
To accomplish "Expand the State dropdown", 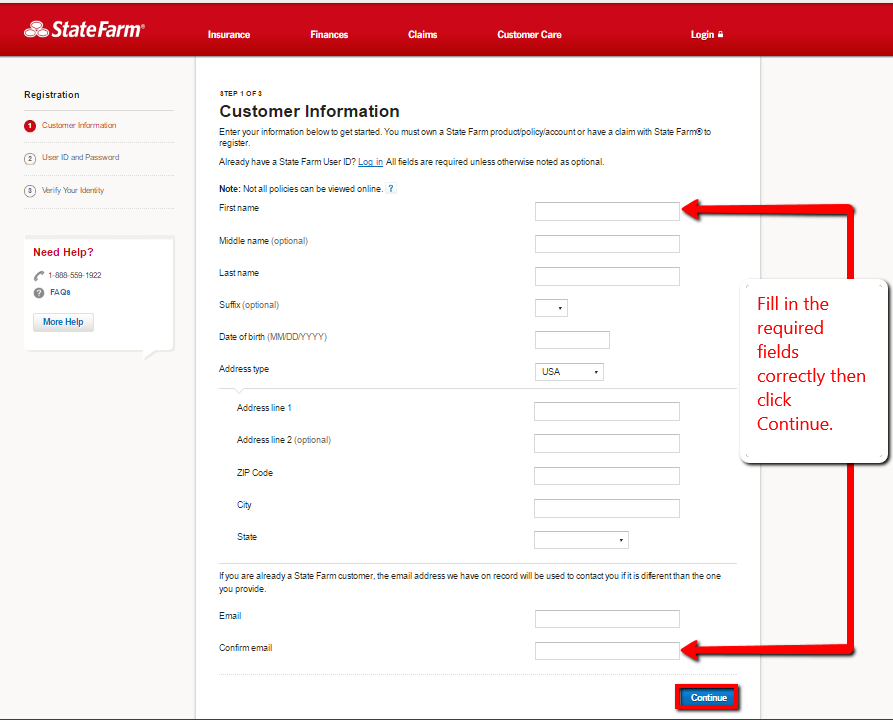I will pos(581,540).
